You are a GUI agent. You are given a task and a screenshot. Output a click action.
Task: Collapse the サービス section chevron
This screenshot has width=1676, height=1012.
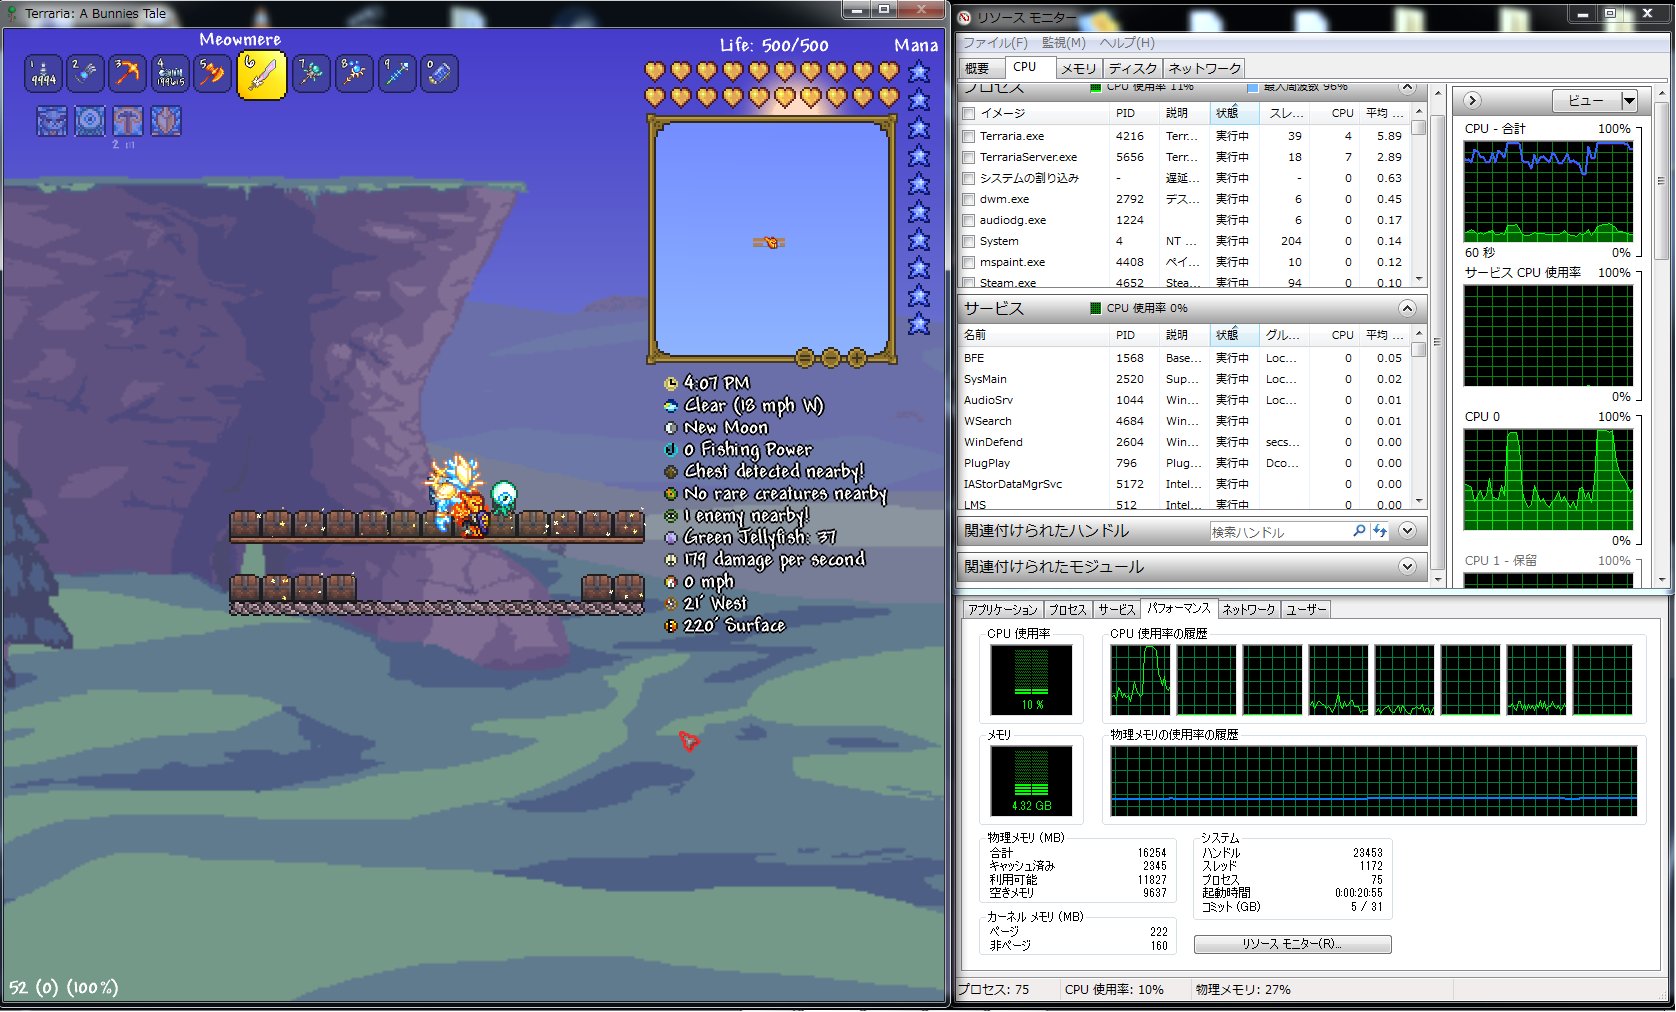coord(1407,308)
